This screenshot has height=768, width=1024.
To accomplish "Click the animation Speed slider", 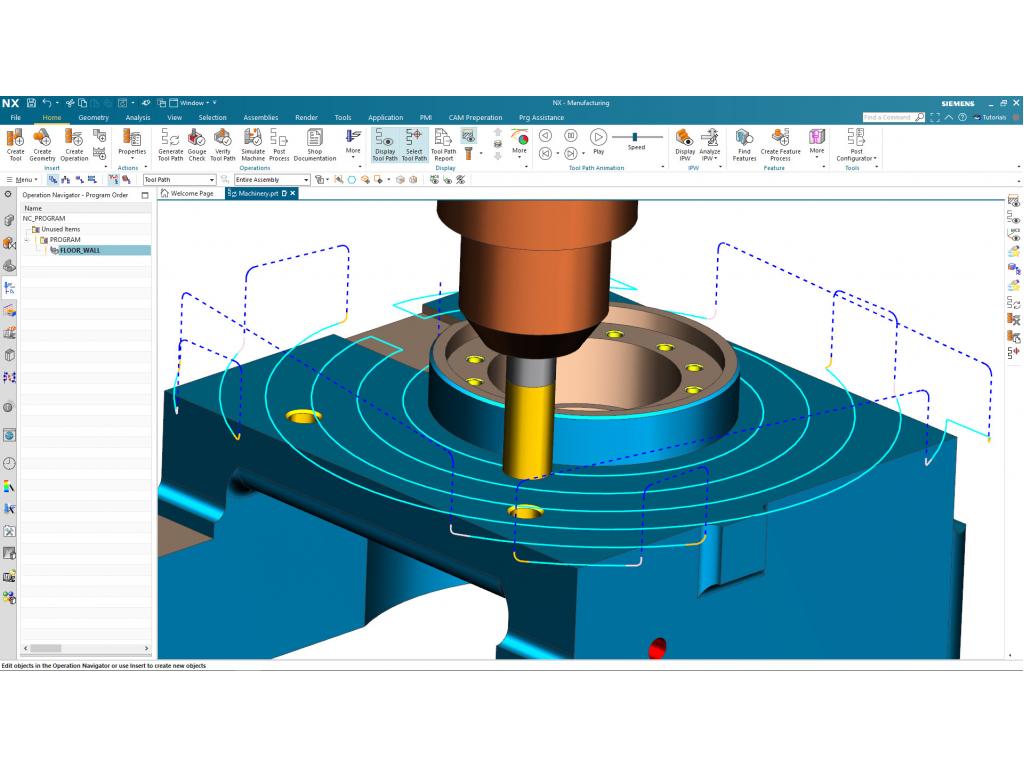I will tap(636, 137).
